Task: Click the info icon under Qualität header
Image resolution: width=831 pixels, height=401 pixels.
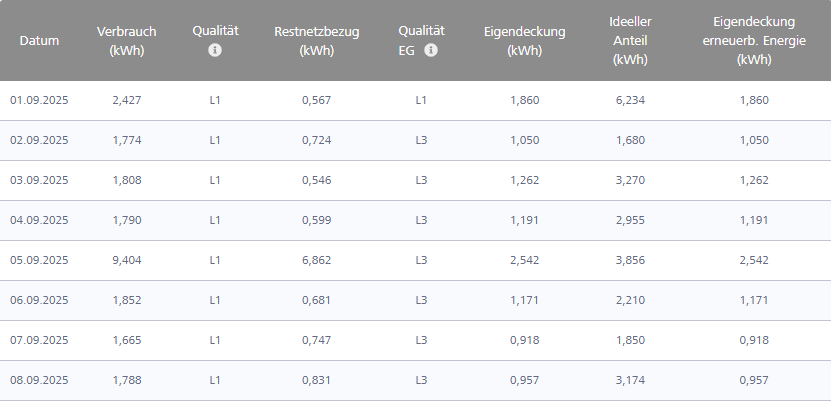Action: pyautogui.click(x=215, y=51)
